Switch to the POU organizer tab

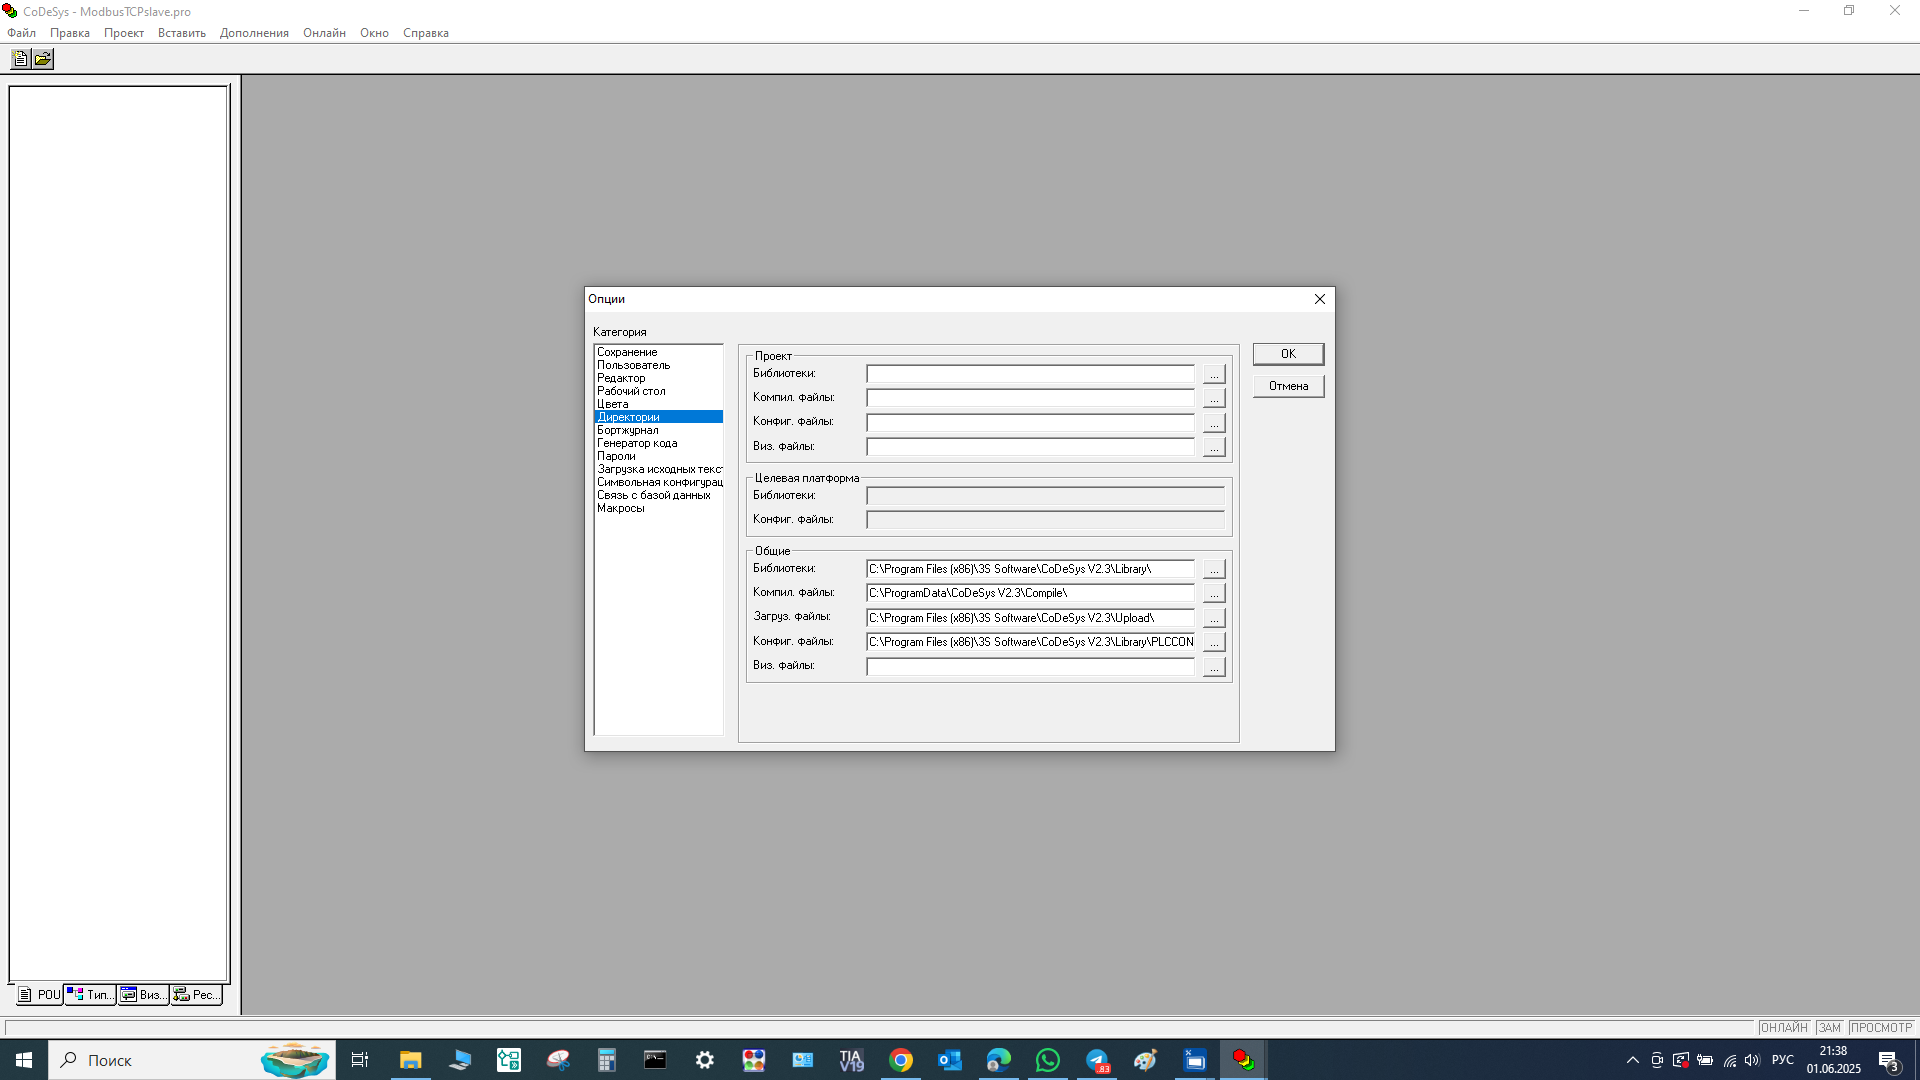pos(39,995)
